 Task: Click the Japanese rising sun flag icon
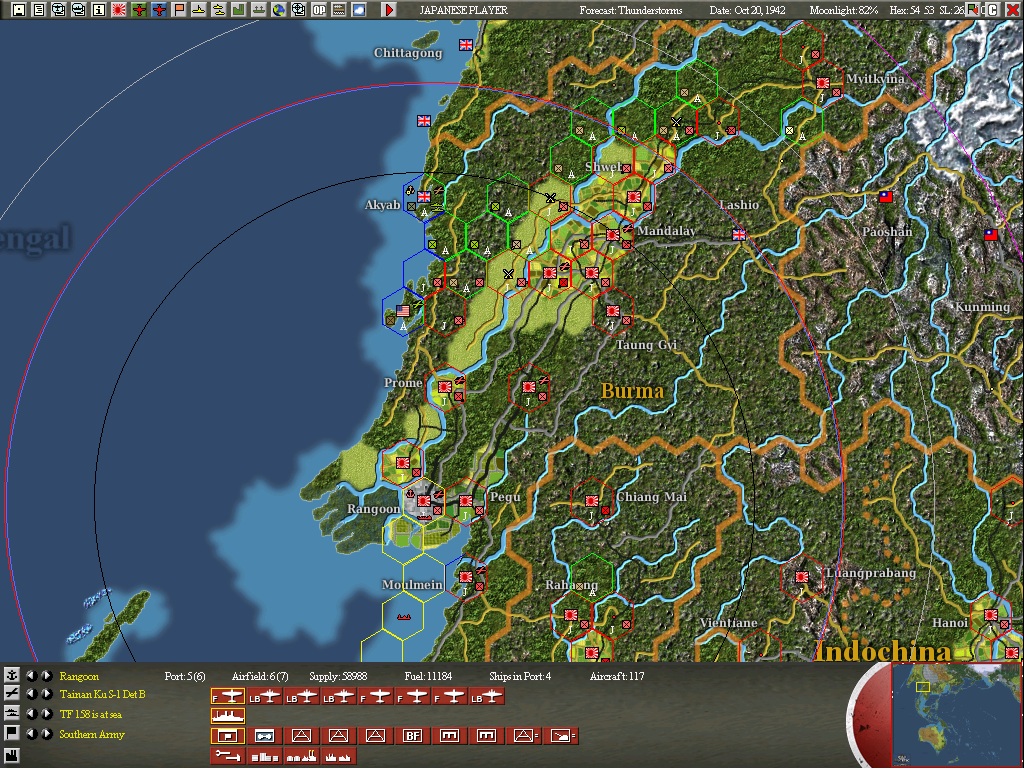(119, 10)
